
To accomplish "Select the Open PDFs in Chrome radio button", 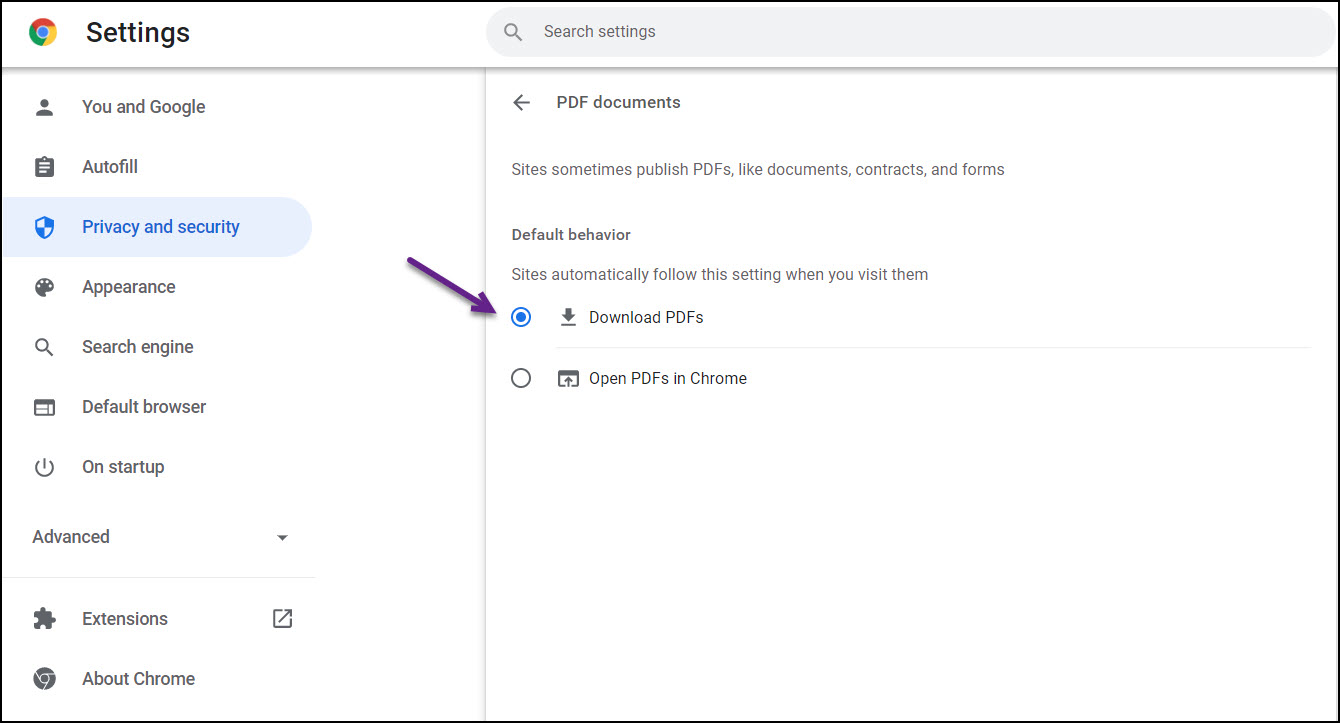I will [x=521, y=378].
